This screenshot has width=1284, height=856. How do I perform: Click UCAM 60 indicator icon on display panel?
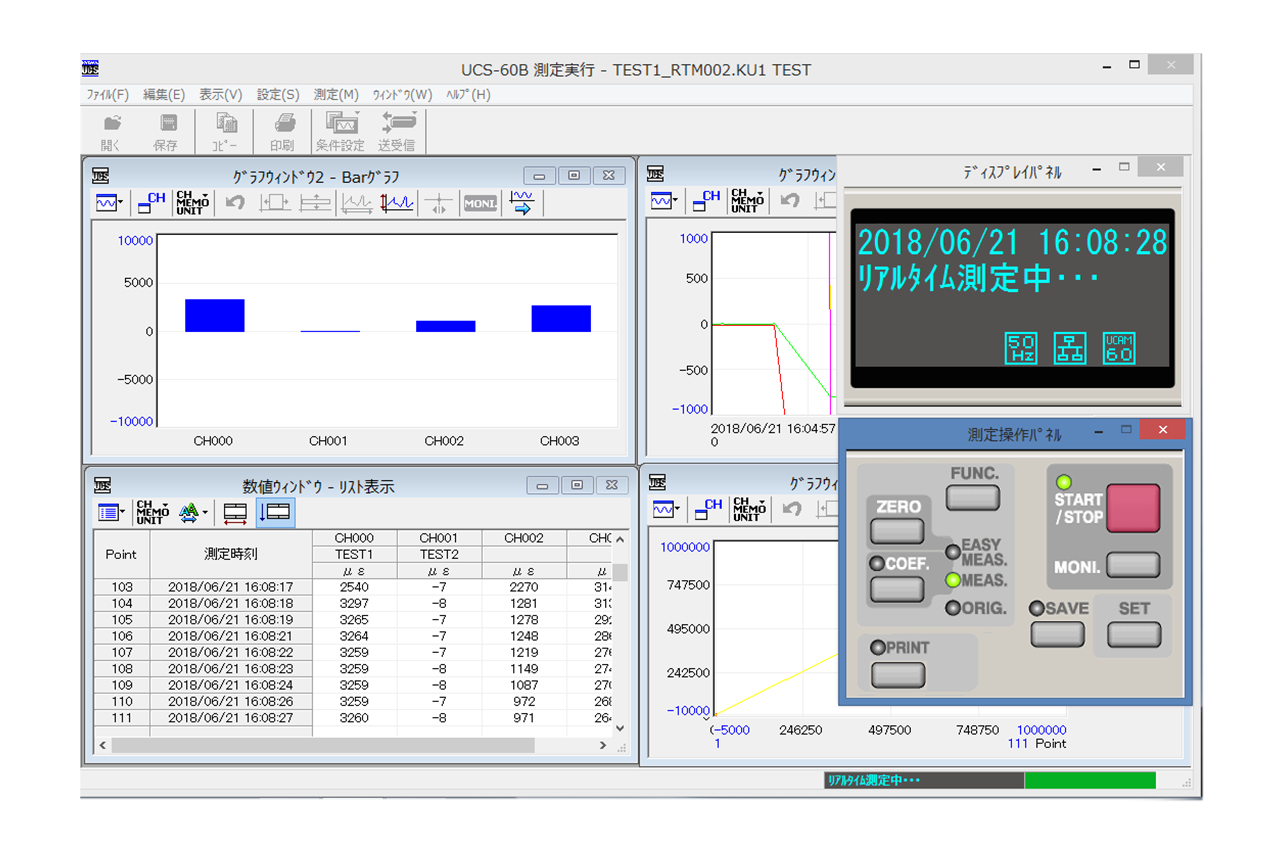(x=1119, y=348)
